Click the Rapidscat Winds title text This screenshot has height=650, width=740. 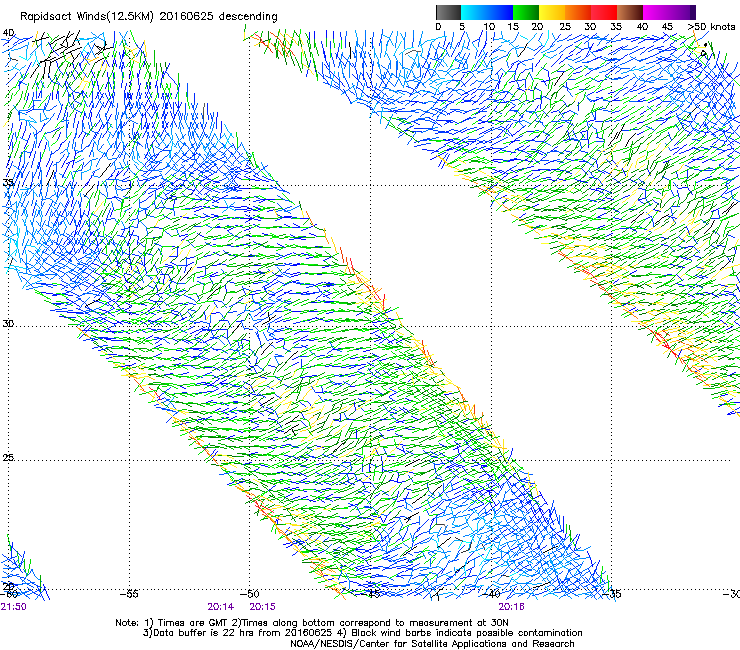[149, 17]
